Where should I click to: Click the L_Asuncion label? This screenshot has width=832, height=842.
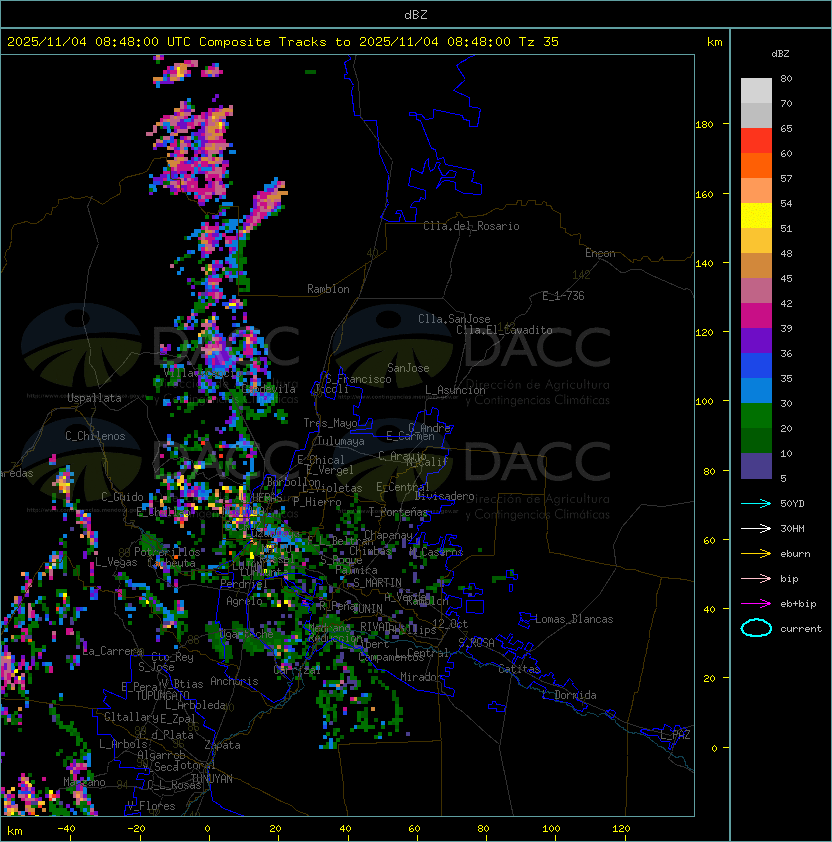coord(455,390)
